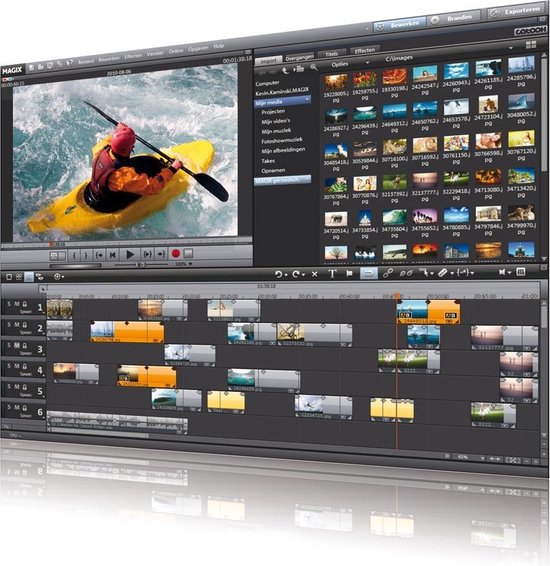Switch to storyboard view mode icon

point(9,277)
